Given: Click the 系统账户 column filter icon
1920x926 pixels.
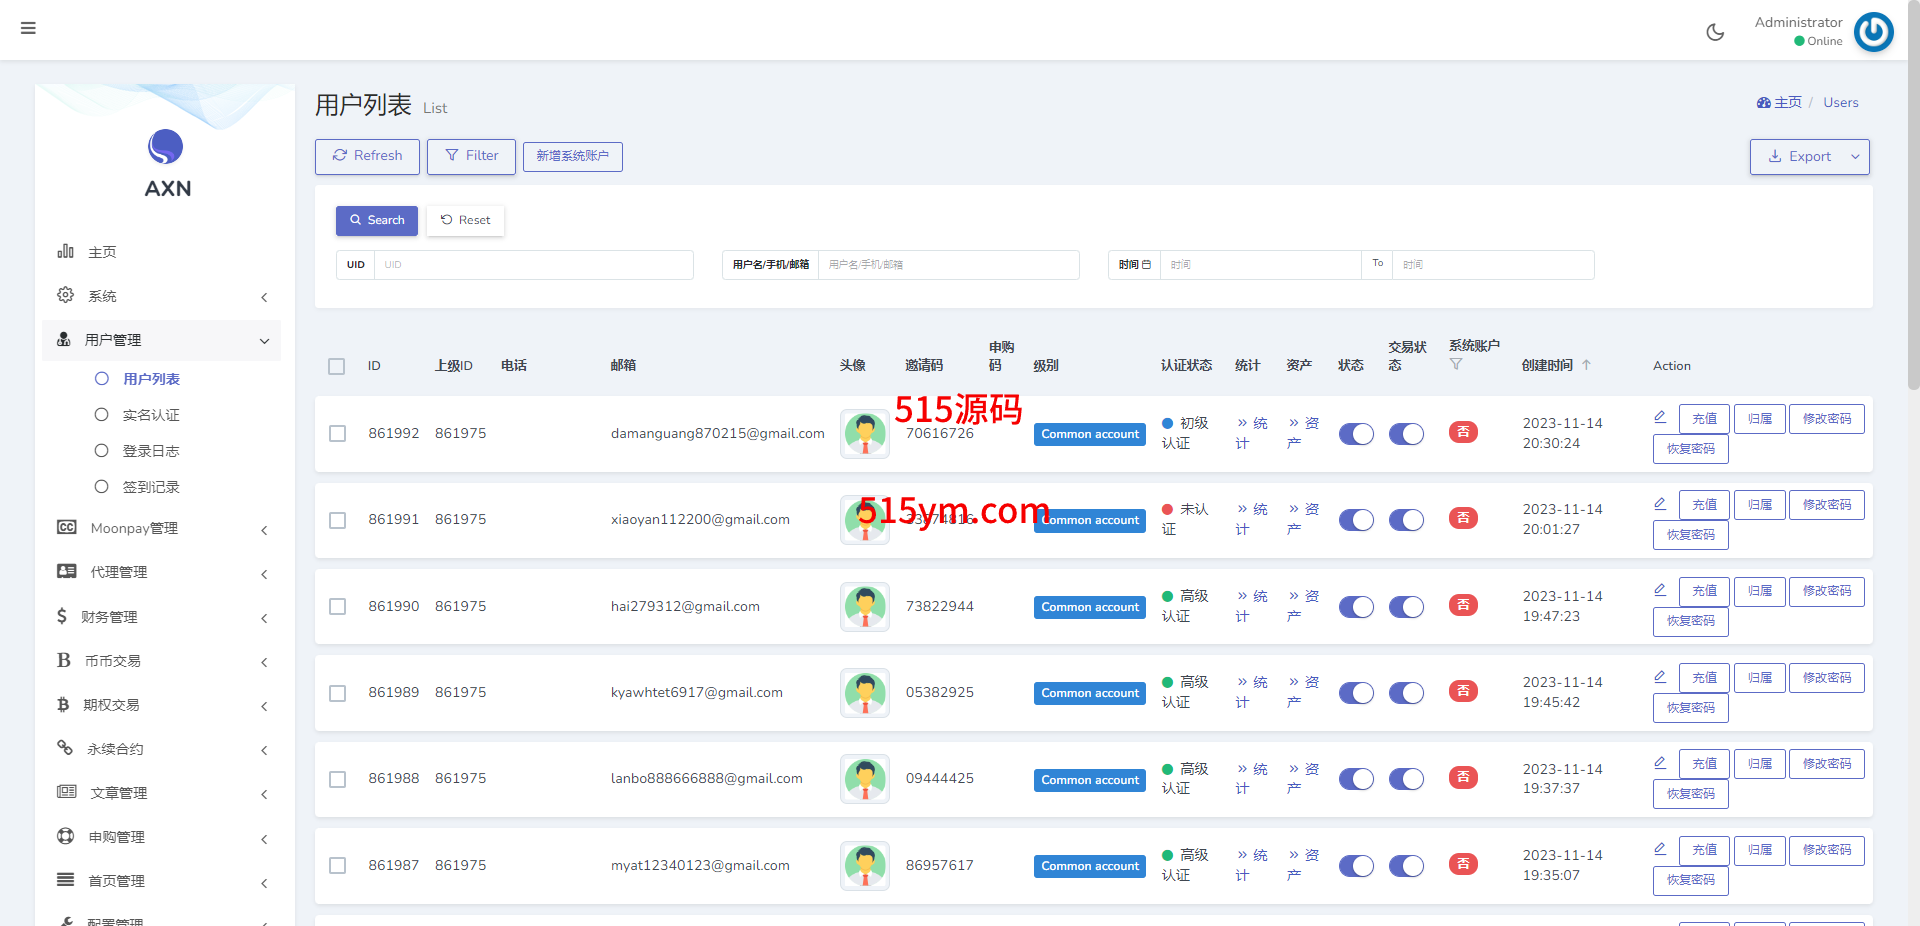Looking at the screenshot, I should [x=1456, y=365].
